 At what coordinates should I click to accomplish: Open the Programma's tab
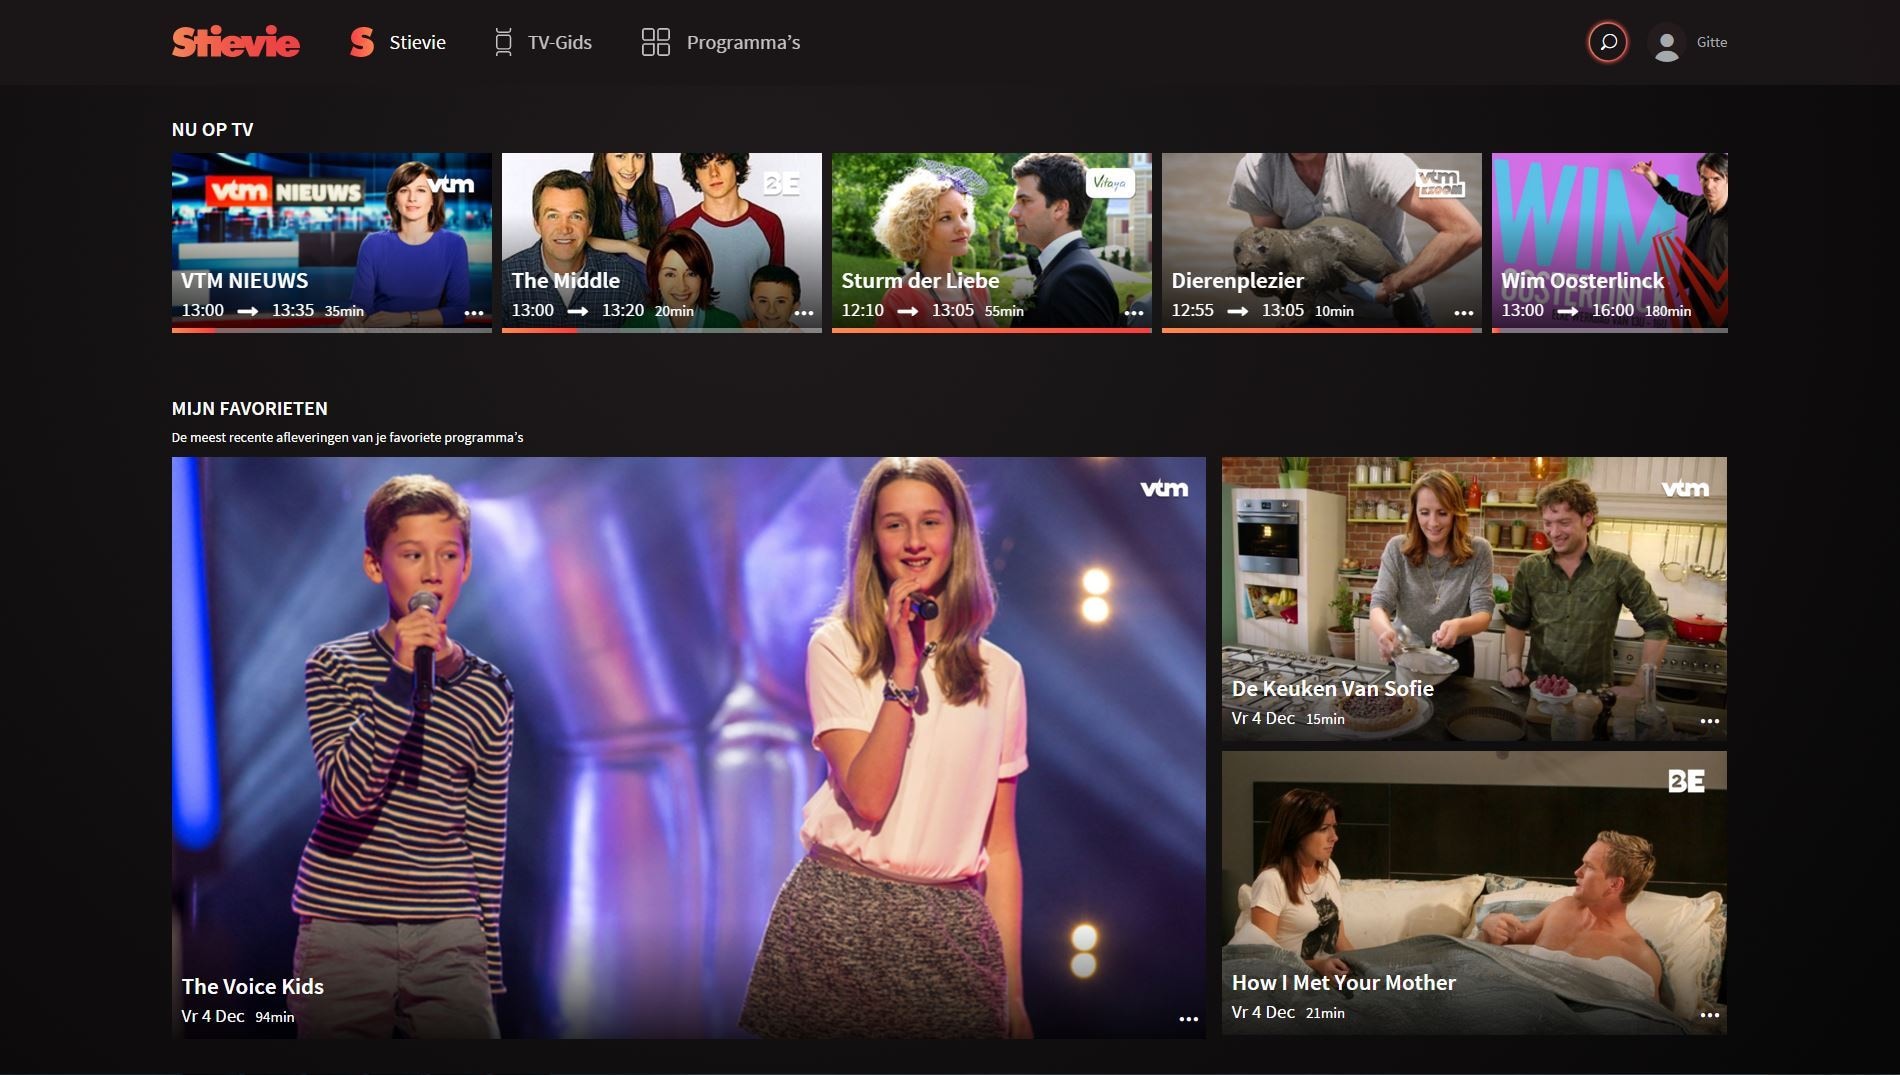click(x=721, y=42)
